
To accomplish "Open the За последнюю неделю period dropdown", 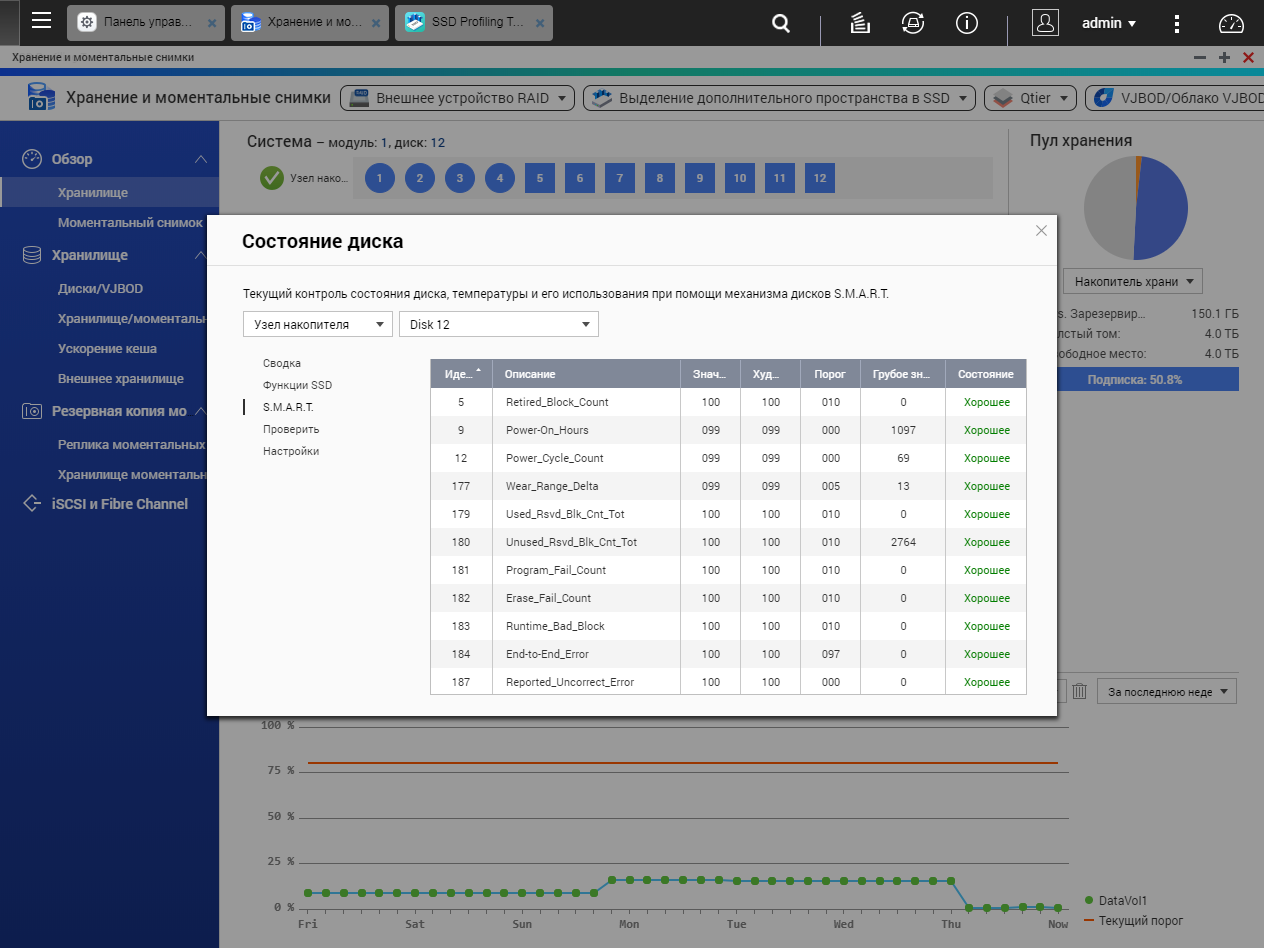I will (1167, 691).
